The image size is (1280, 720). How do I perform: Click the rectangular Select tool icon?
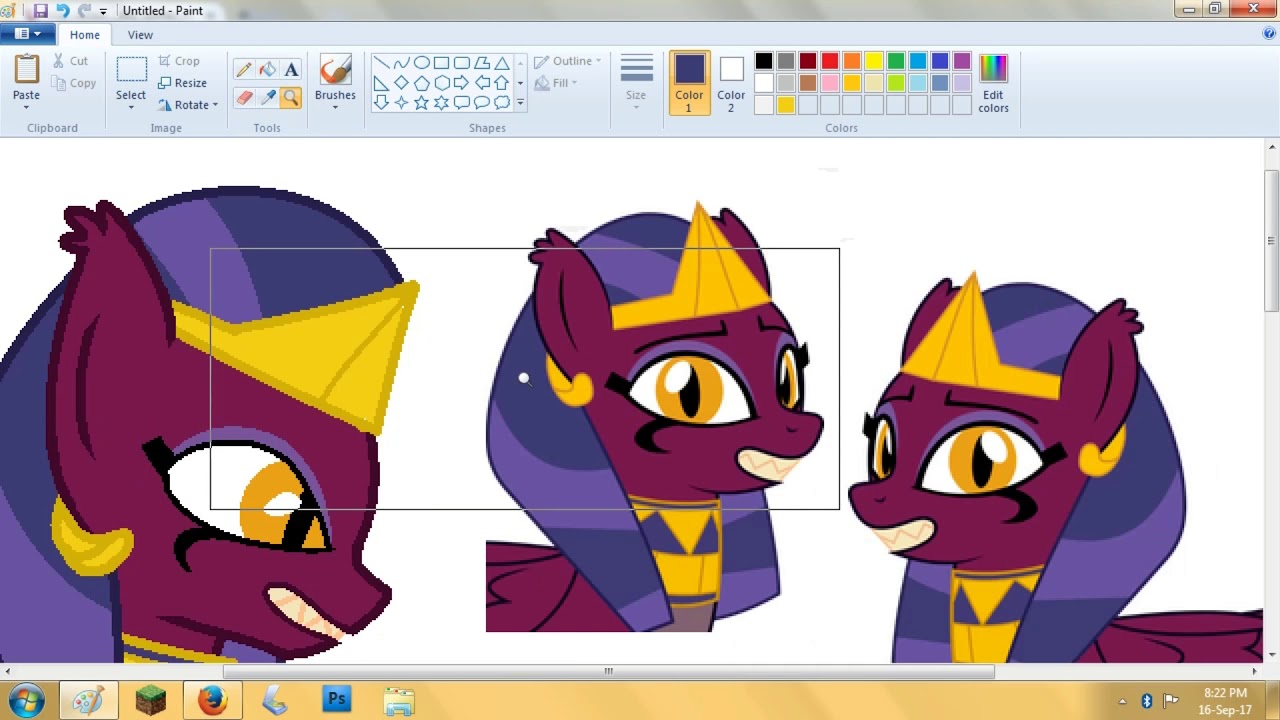pos(131,70)
